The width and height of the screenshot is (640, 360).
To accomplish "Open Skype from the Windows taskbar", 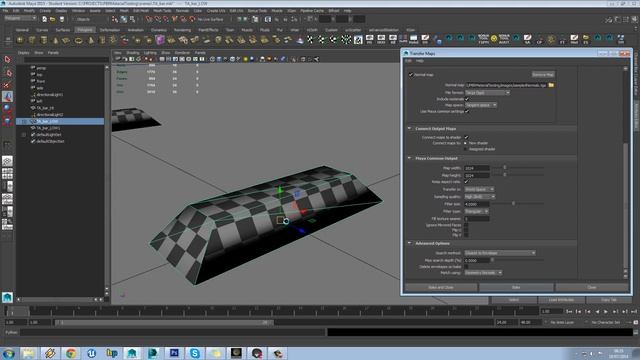I will pyautogui.click(x=195, y=353).
